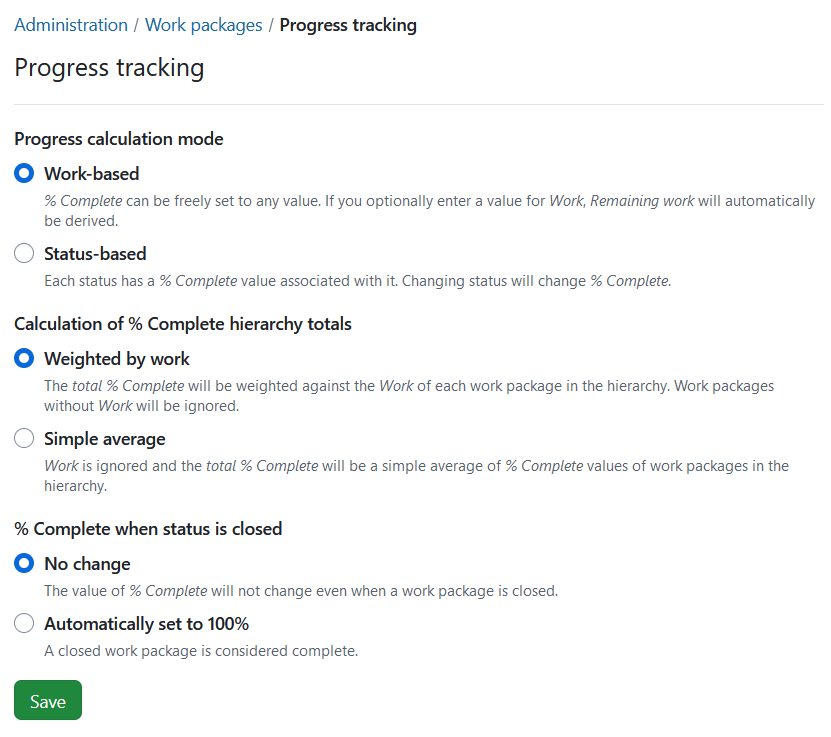This screenshot has height=737, width=831.
Task: Click the Progress tracking breadcrumb item
Action: point(348,25)
